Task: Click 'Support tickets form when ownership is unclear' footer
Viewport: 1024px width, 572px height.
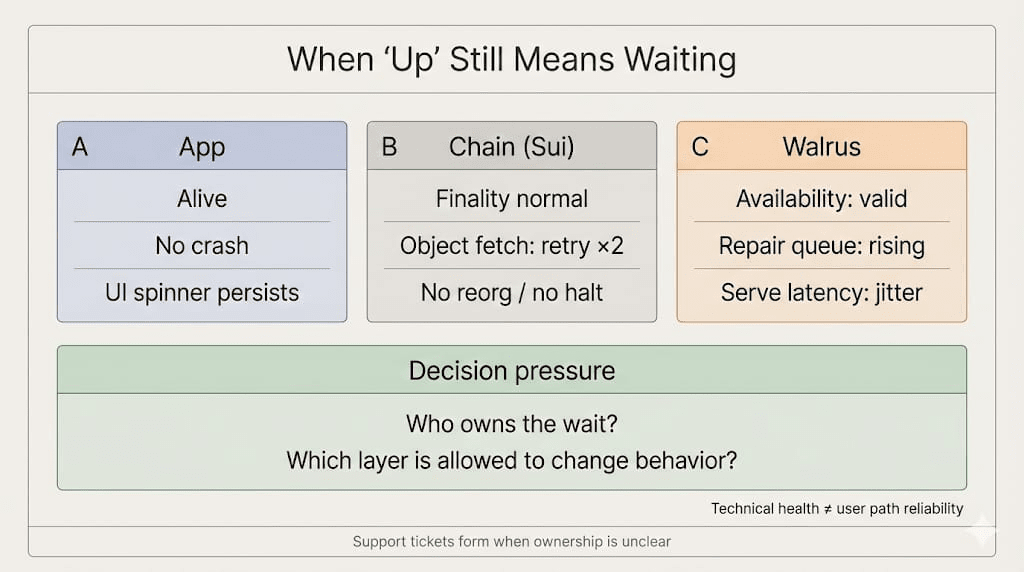Action: click(512, 541)
